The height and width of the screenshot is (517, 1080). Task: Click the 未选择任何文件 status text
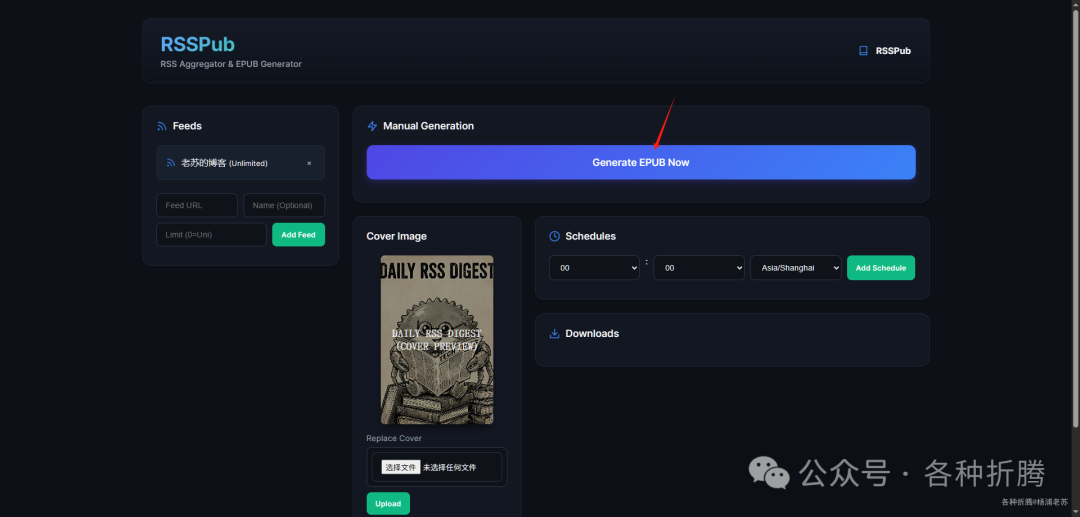(449, 467)
